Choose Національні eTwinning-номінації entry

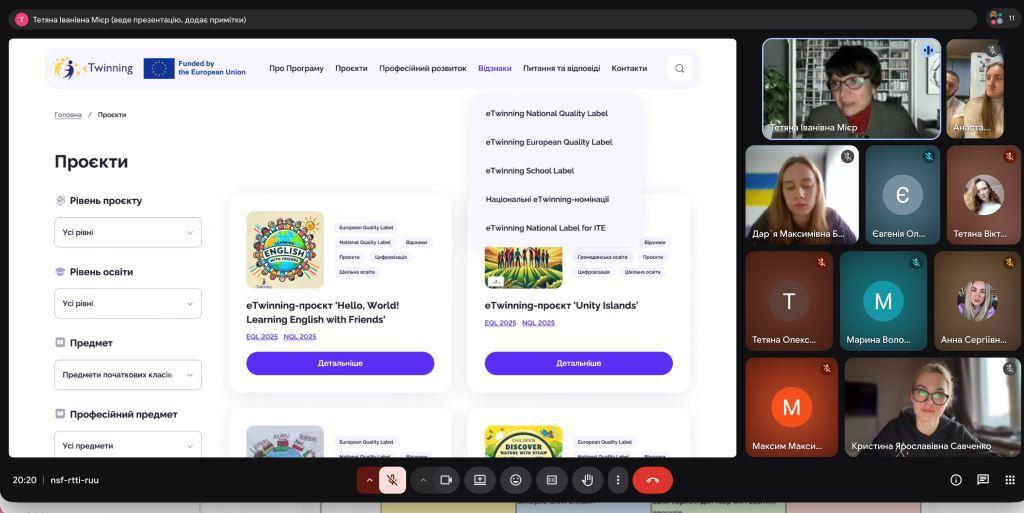pos(547,199)
